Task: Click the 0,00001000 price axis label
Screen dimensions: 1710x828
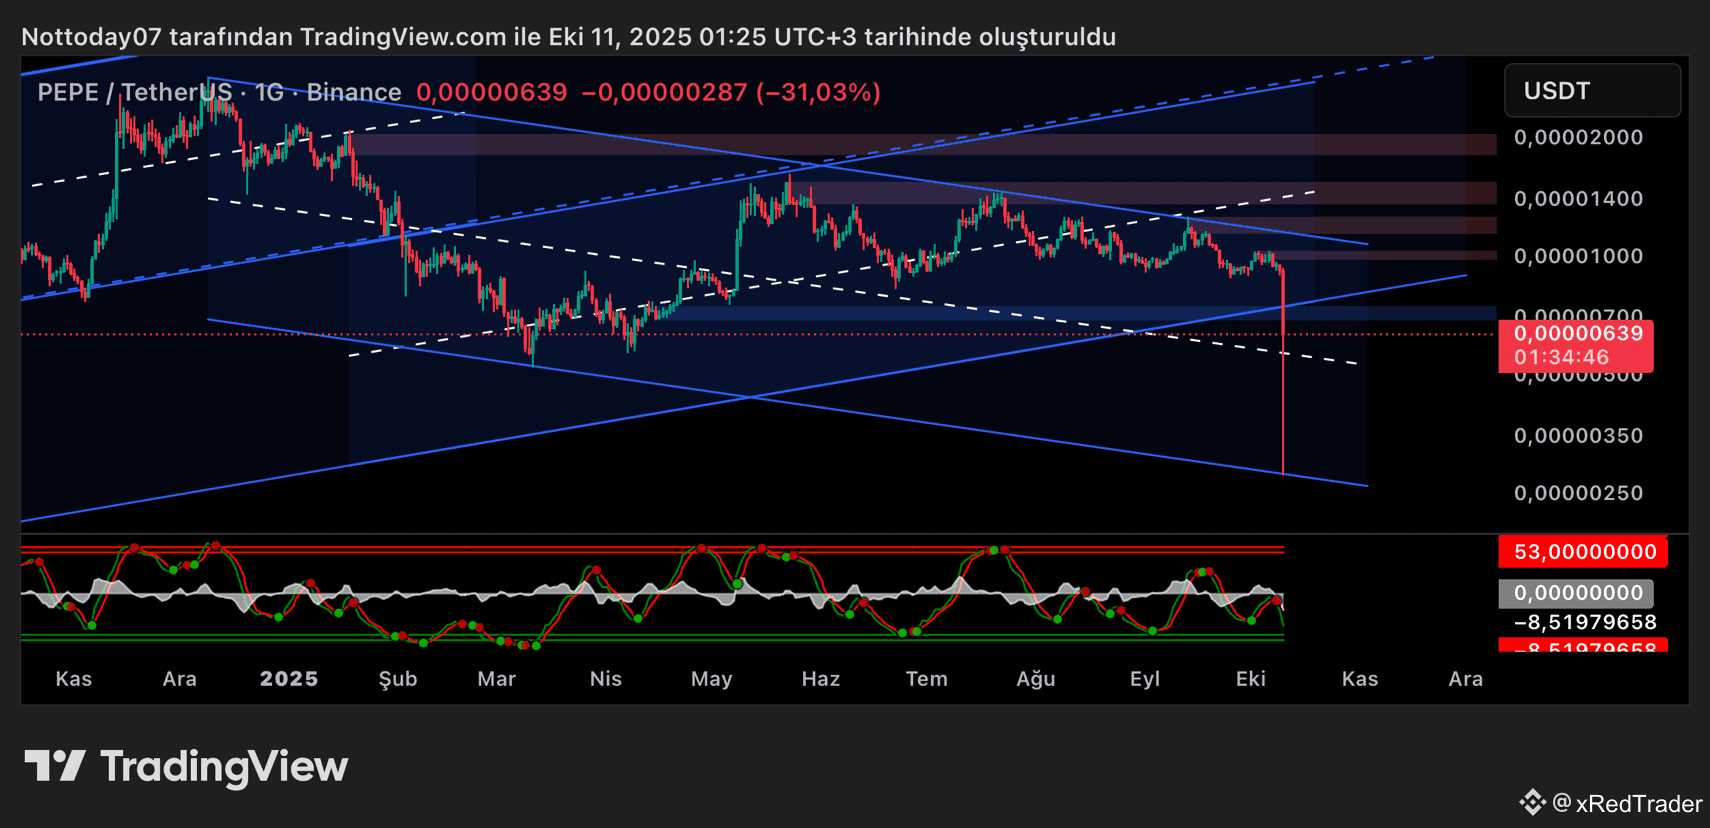Action: pos(1578,256)
